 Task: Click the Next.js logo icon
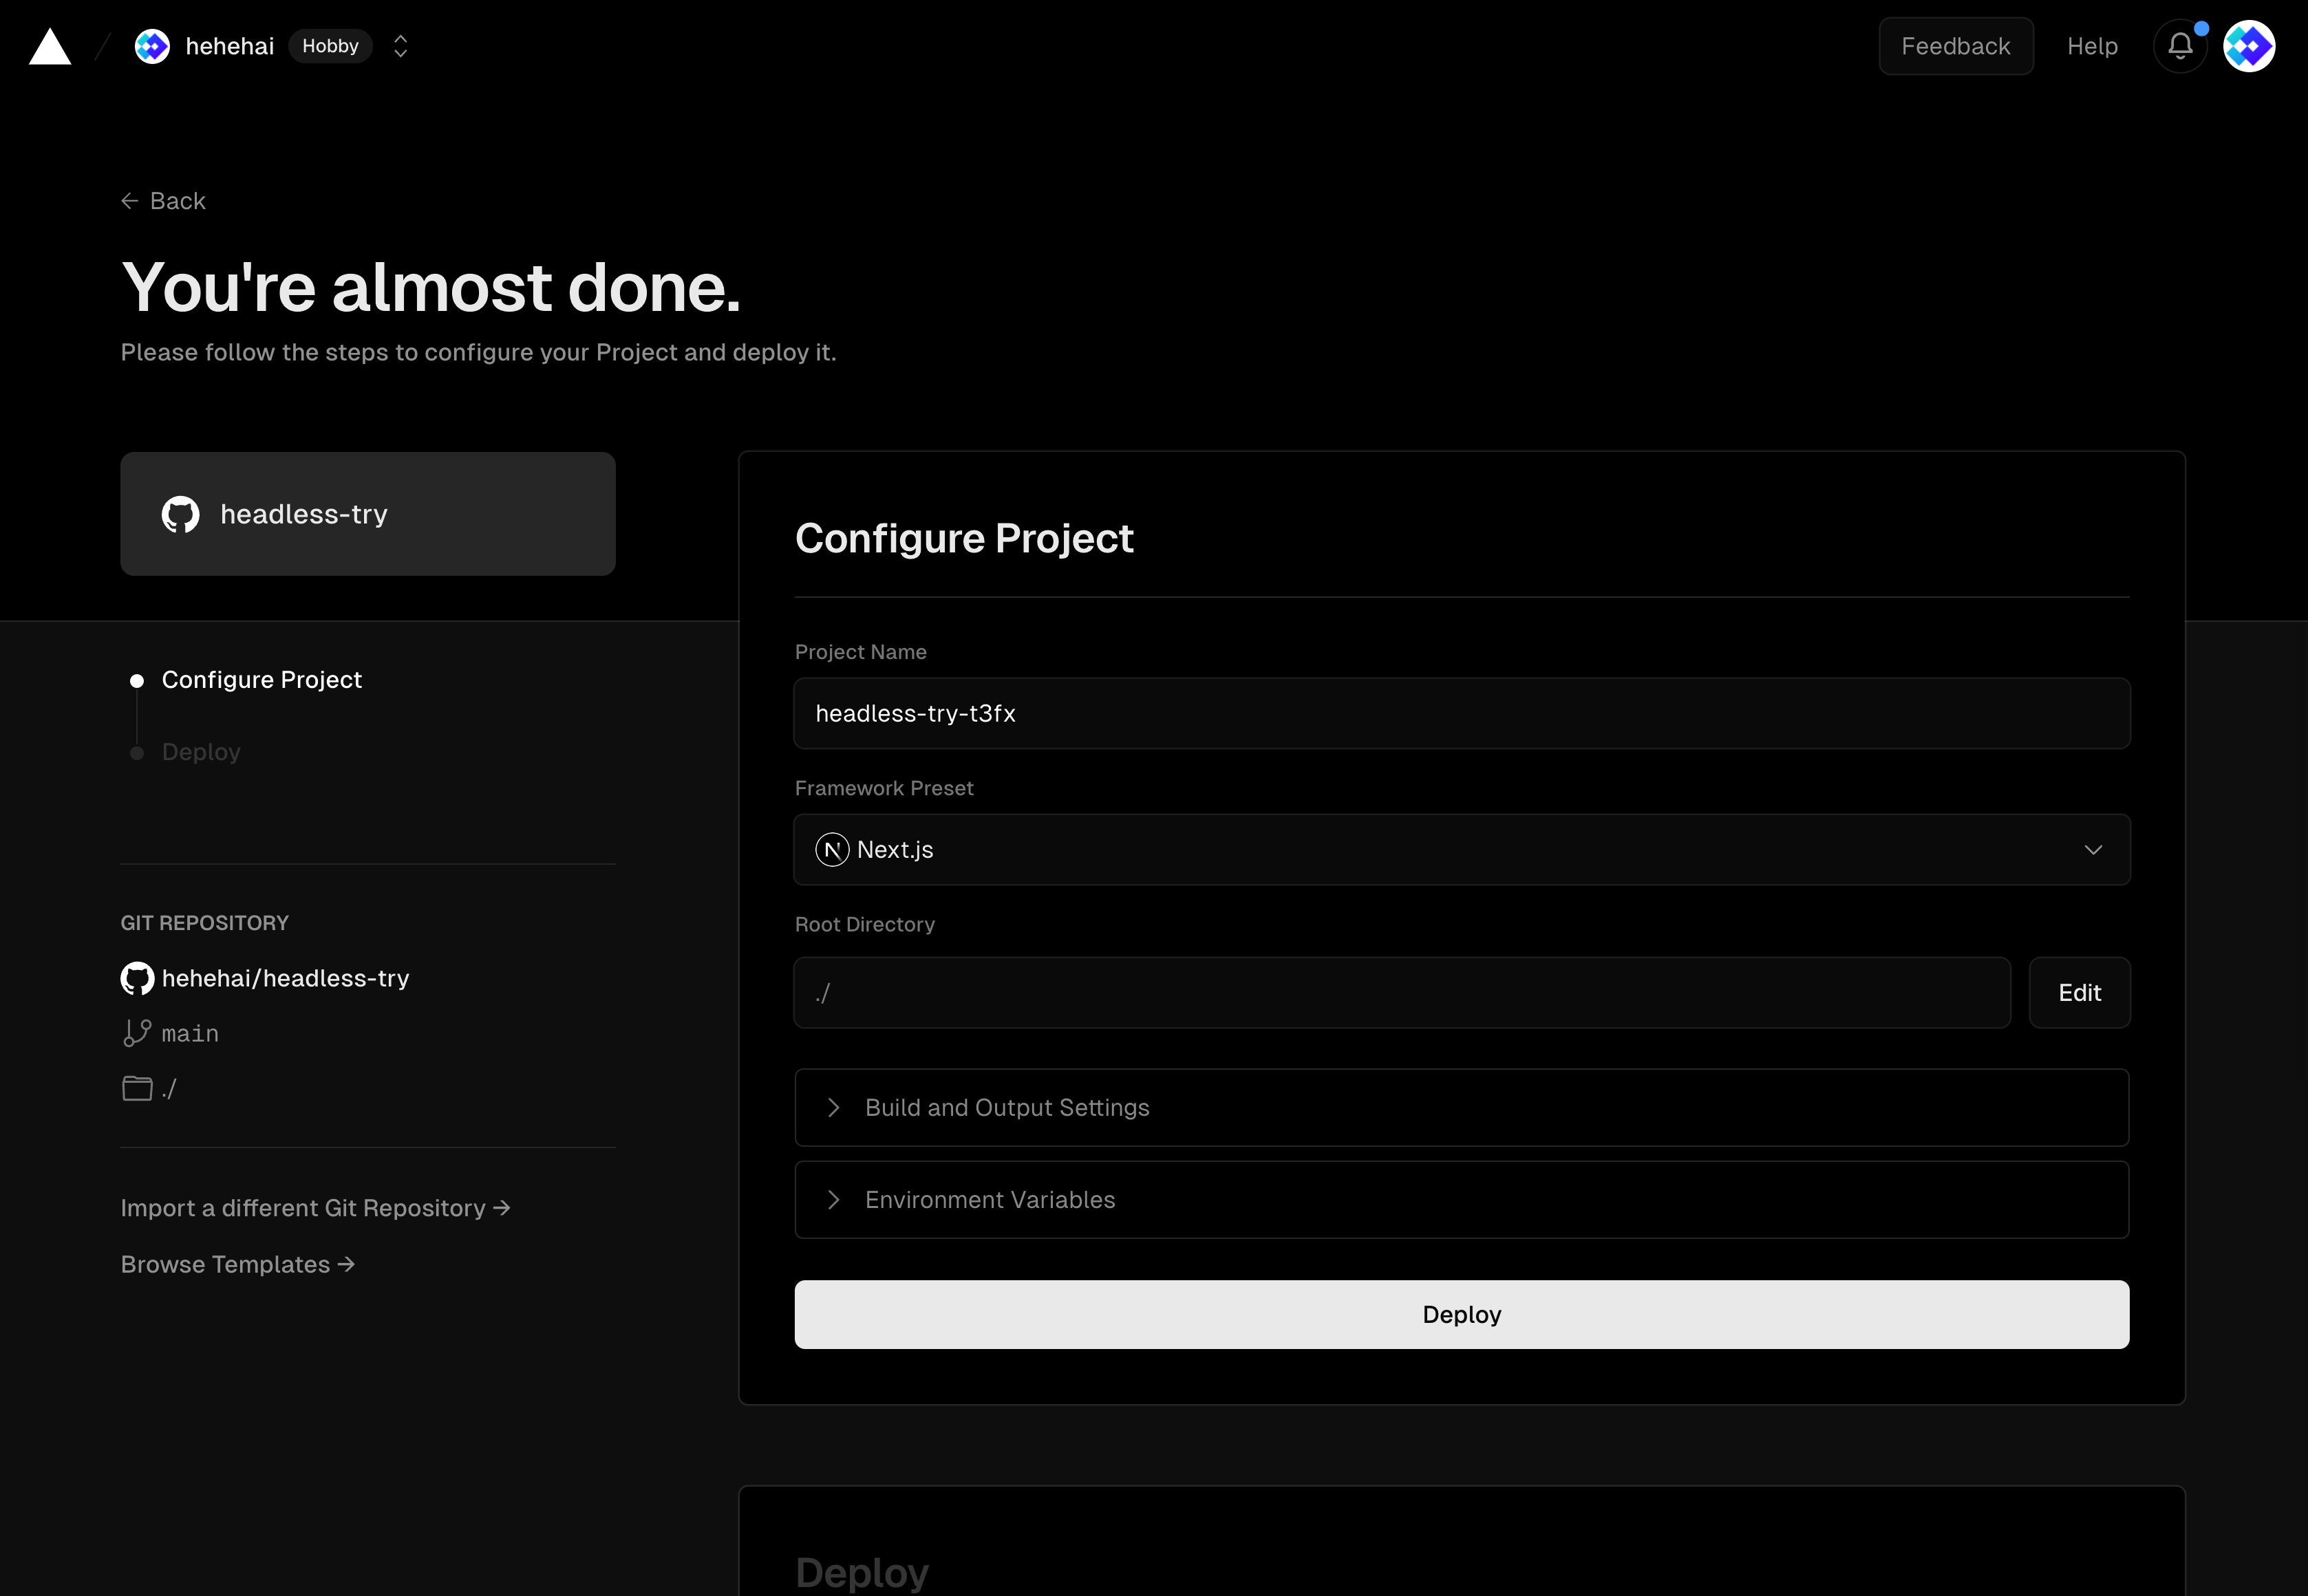coord(831,849)
